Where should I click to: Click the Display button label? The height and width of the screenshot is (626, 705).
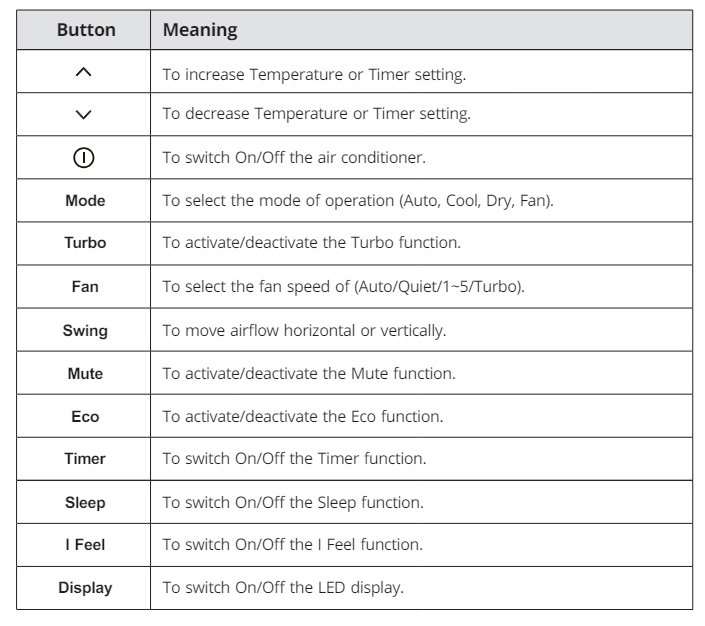click(84, 588)
